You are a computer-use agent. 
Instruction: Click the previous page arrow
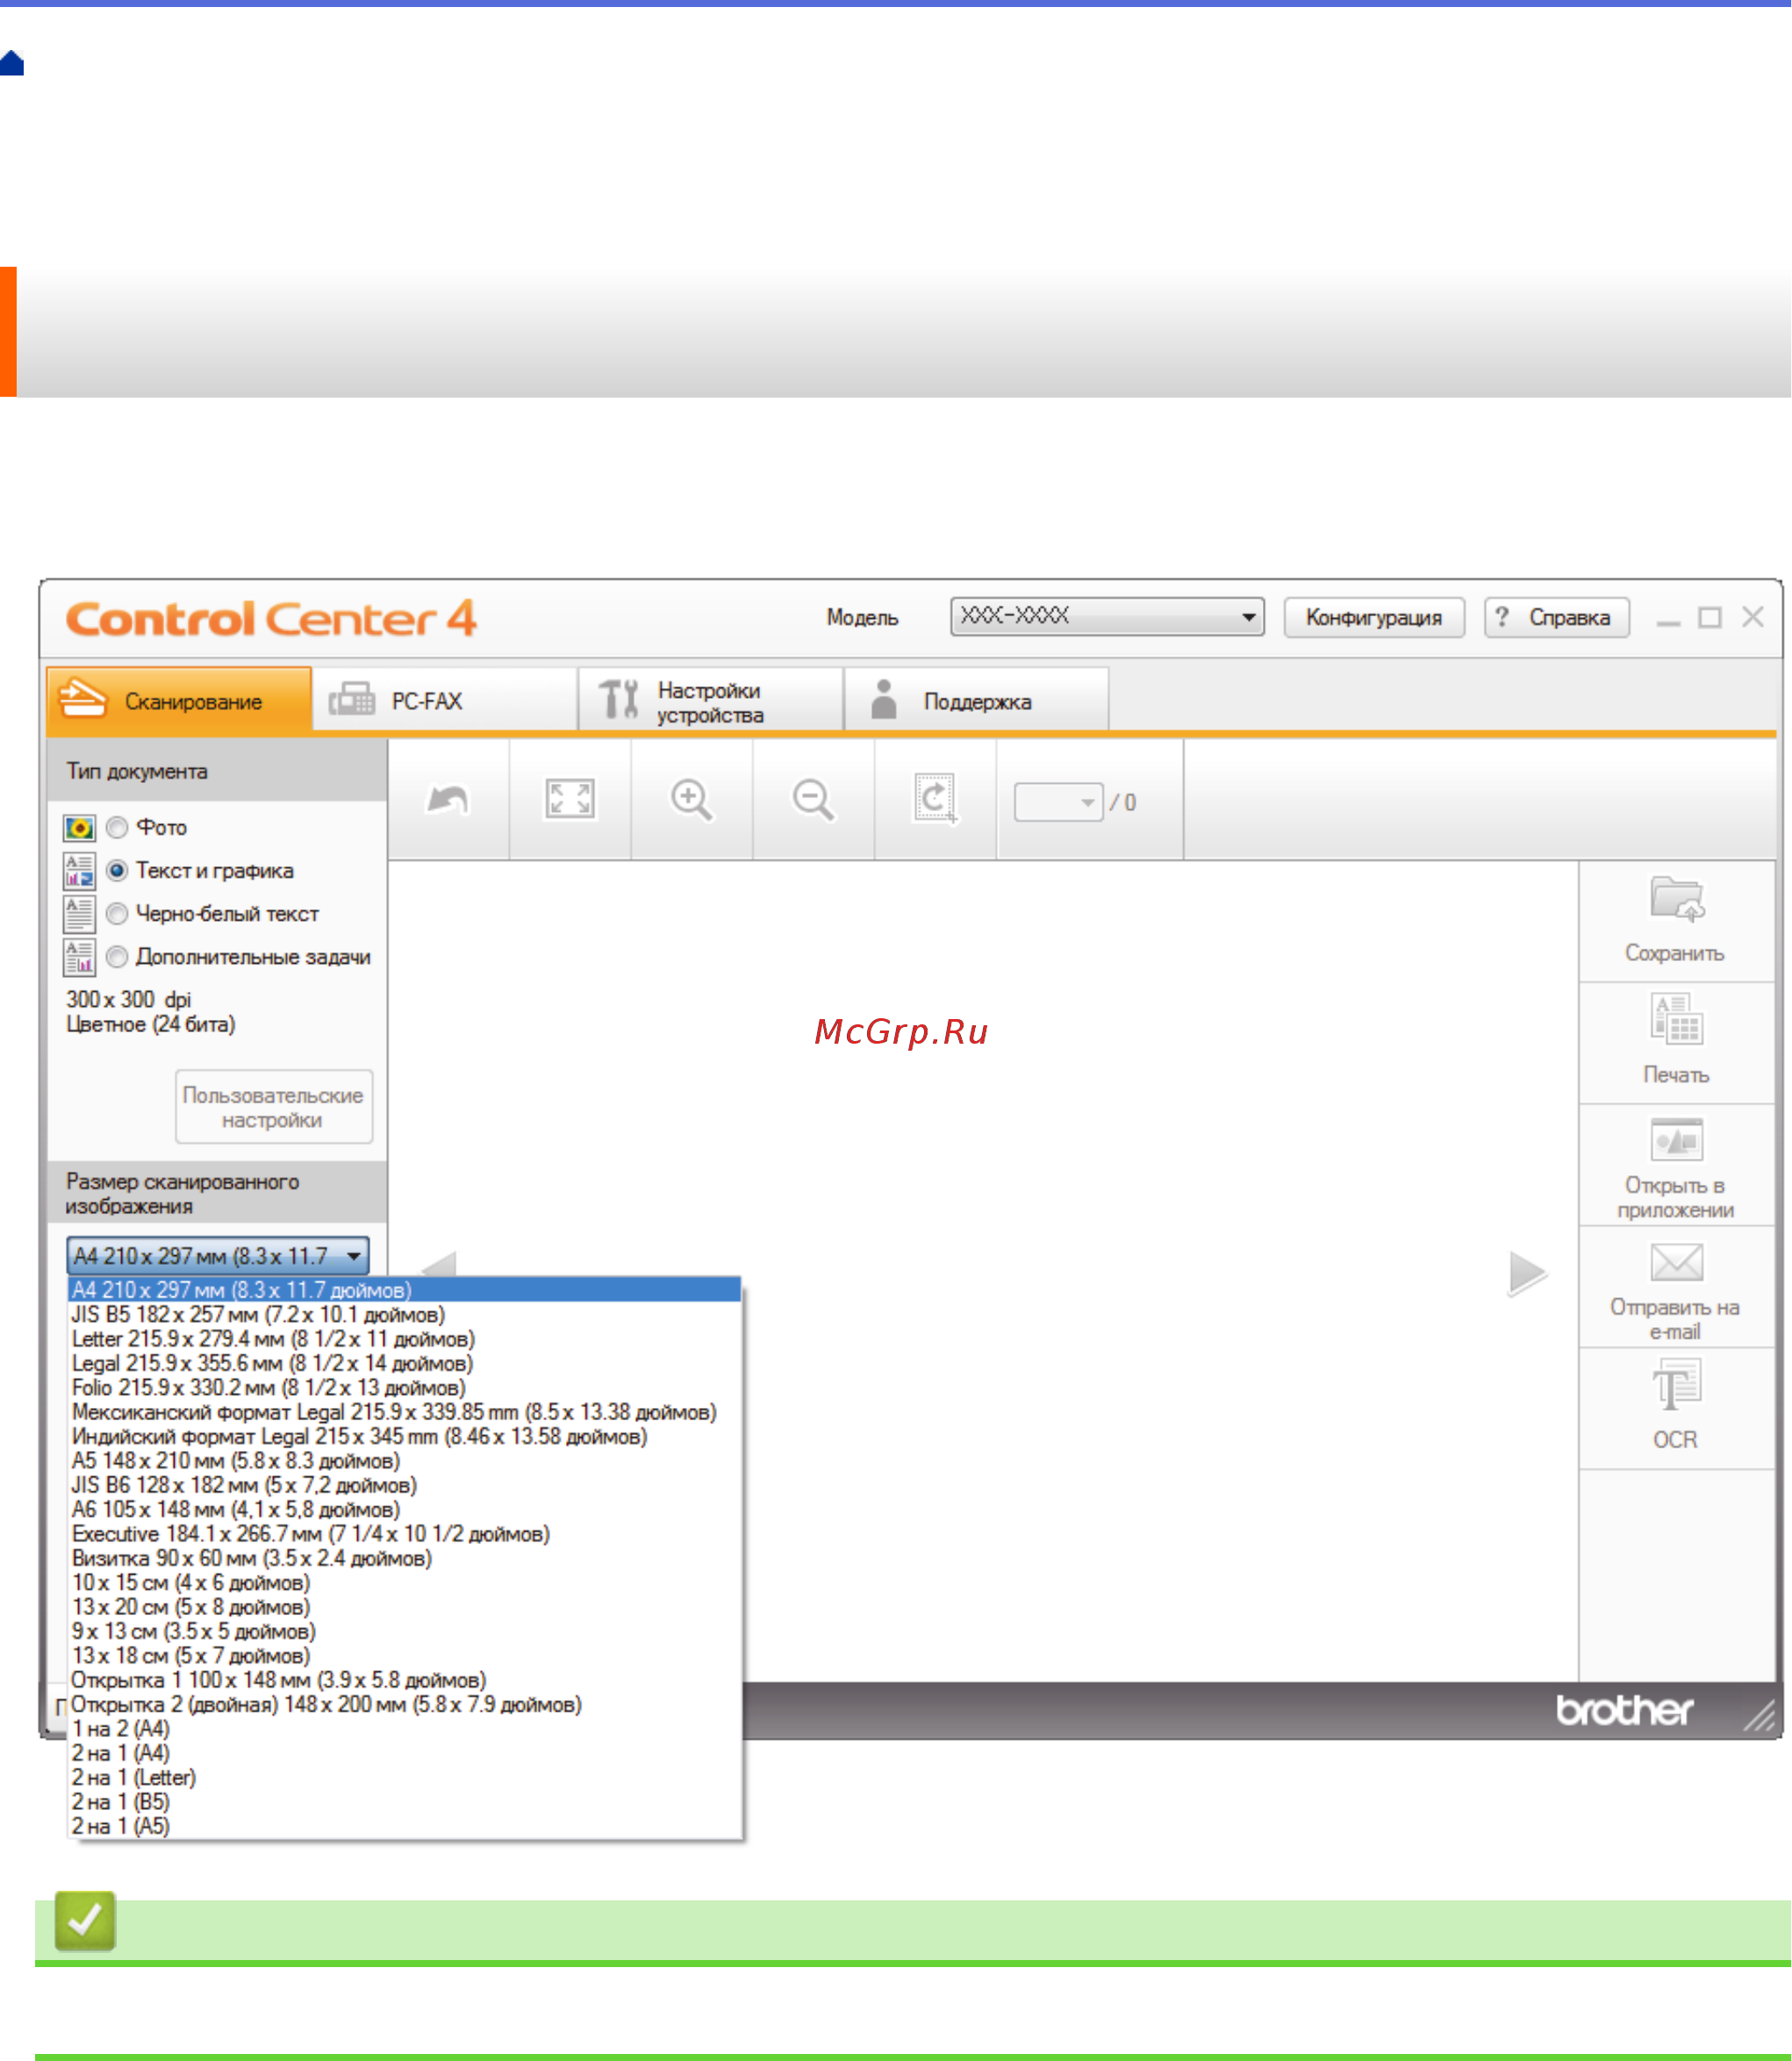pos(438,1263)
